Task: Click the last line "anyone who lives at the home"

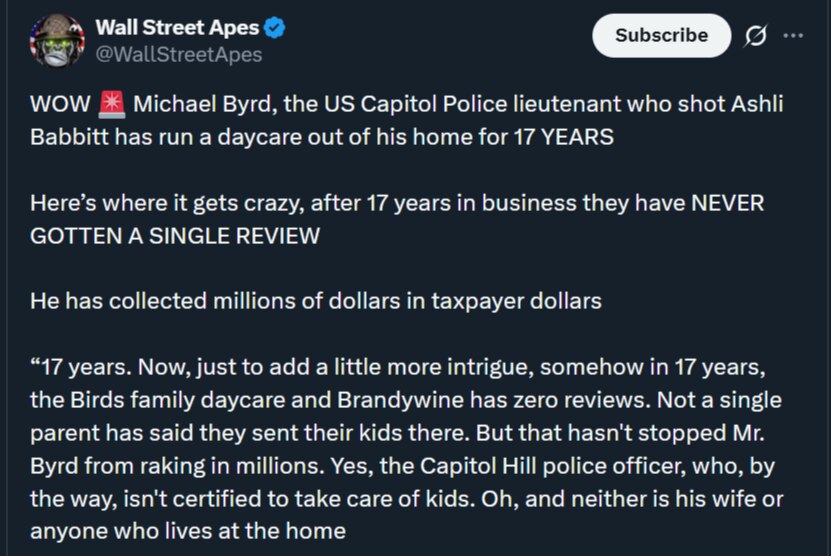Action: (187, 531)
